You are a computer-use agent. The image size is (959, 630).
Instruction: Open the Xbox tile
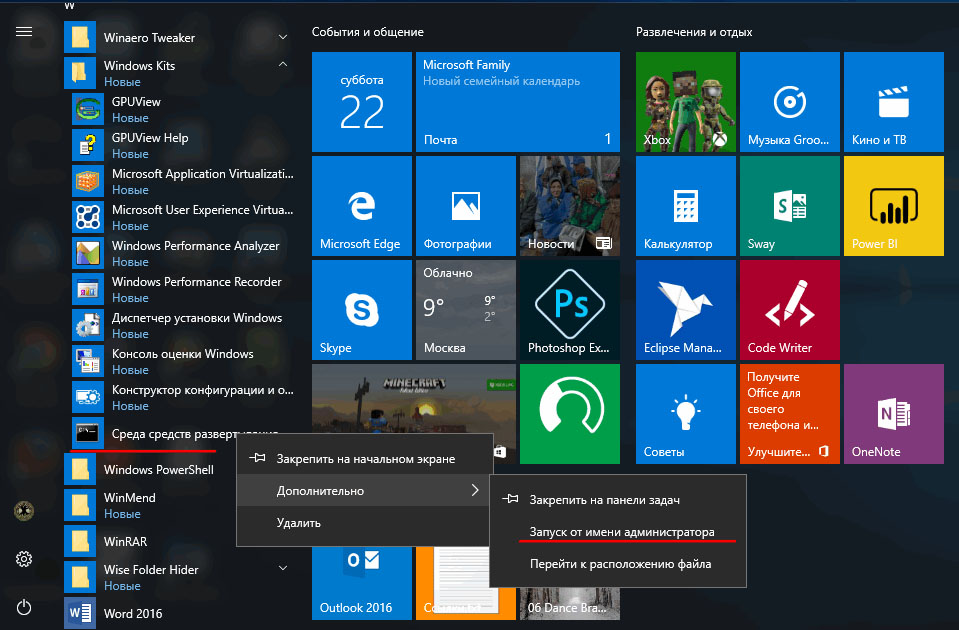click(686, 102)
